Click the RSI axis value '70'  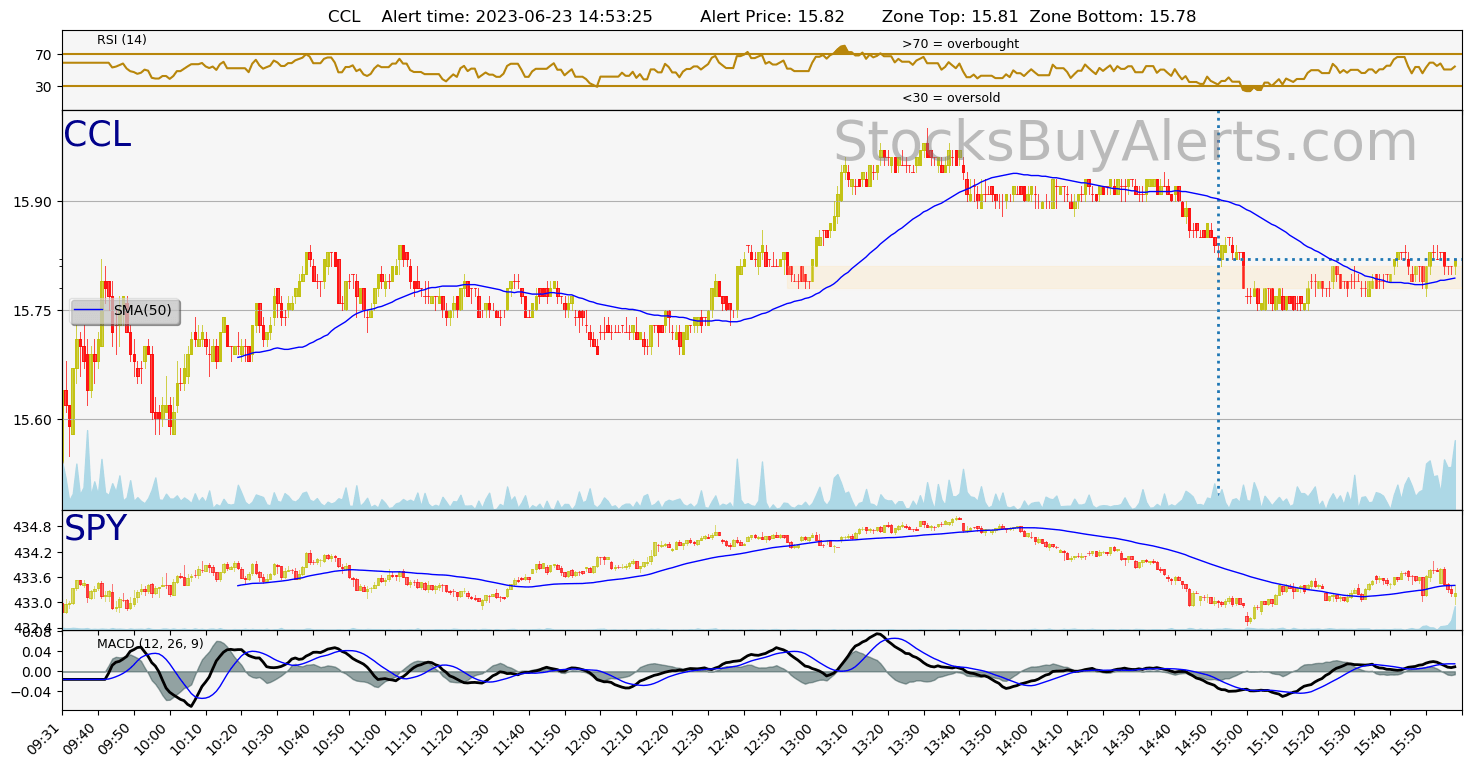[x=43, y=54]
